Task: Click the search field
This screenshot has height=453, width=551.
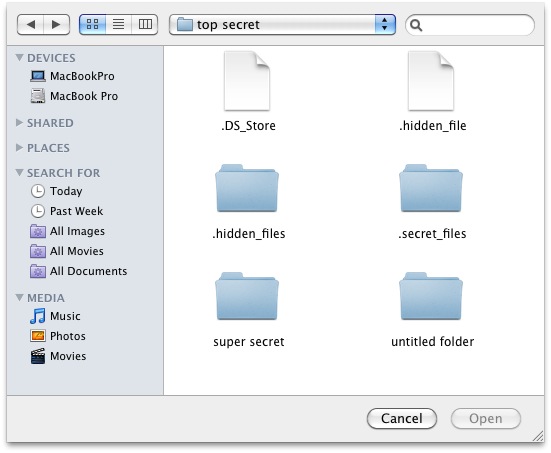Action: (x=470, y=25)
